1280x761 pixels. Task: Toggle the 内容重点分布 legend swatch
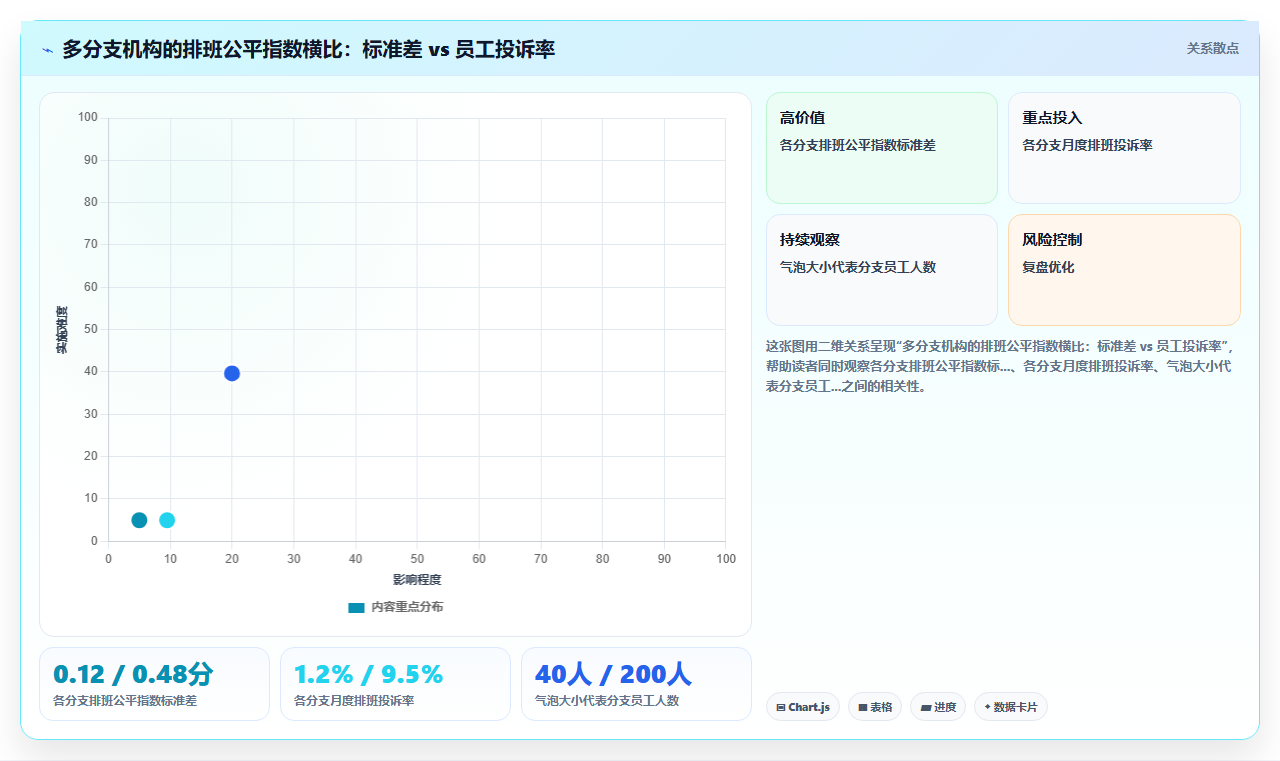(x=356, y=607)
